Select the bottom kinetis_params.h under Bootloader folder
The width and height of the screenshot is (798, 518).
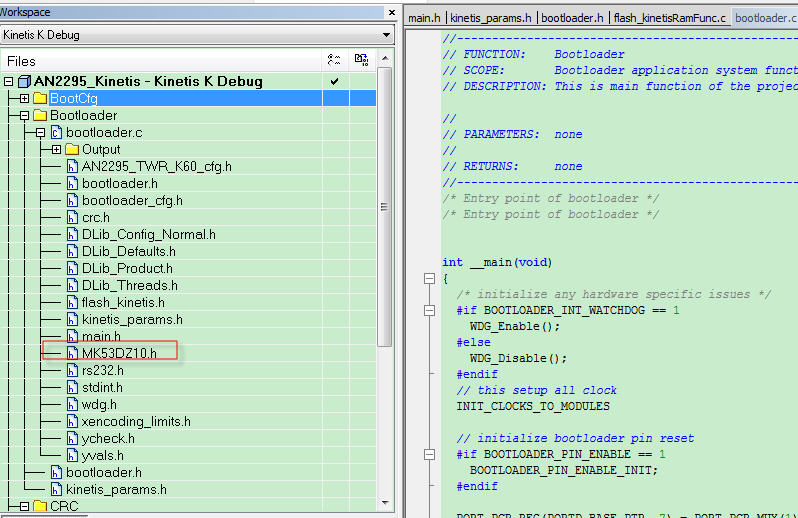(x=117, y=490)
